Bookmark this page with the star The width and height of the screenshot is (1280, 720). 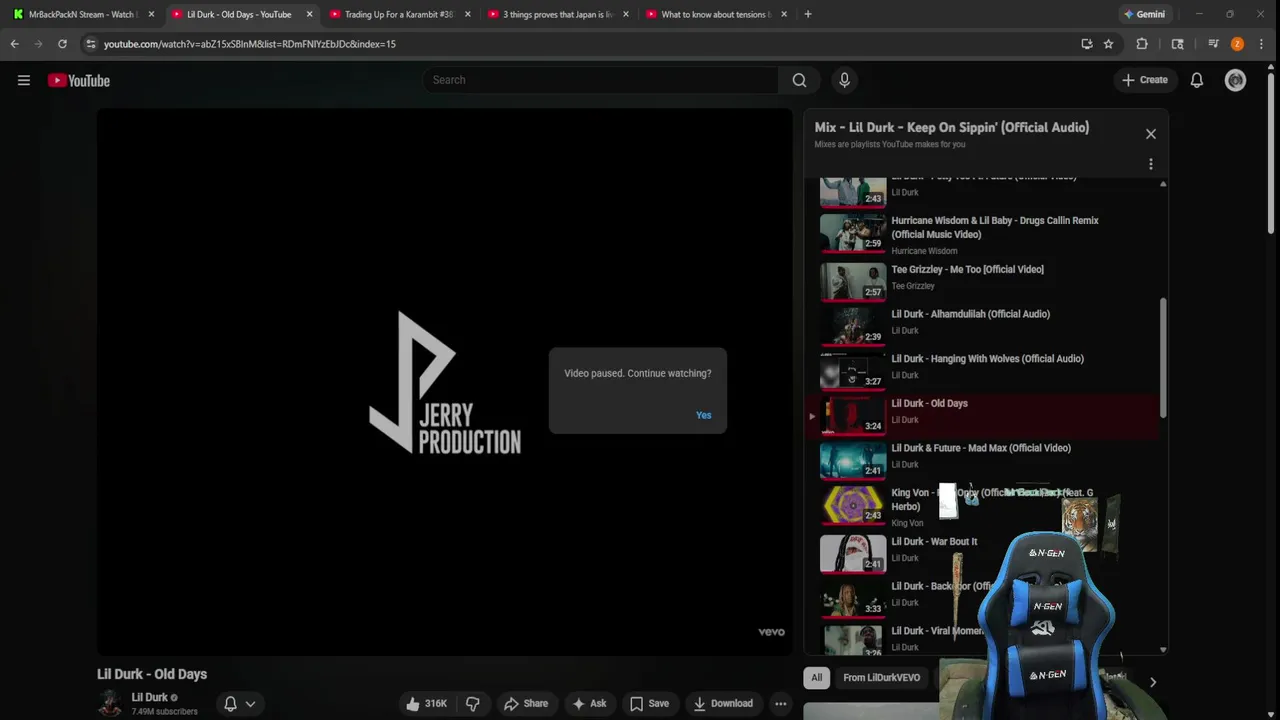click(x=1108, y=44)
